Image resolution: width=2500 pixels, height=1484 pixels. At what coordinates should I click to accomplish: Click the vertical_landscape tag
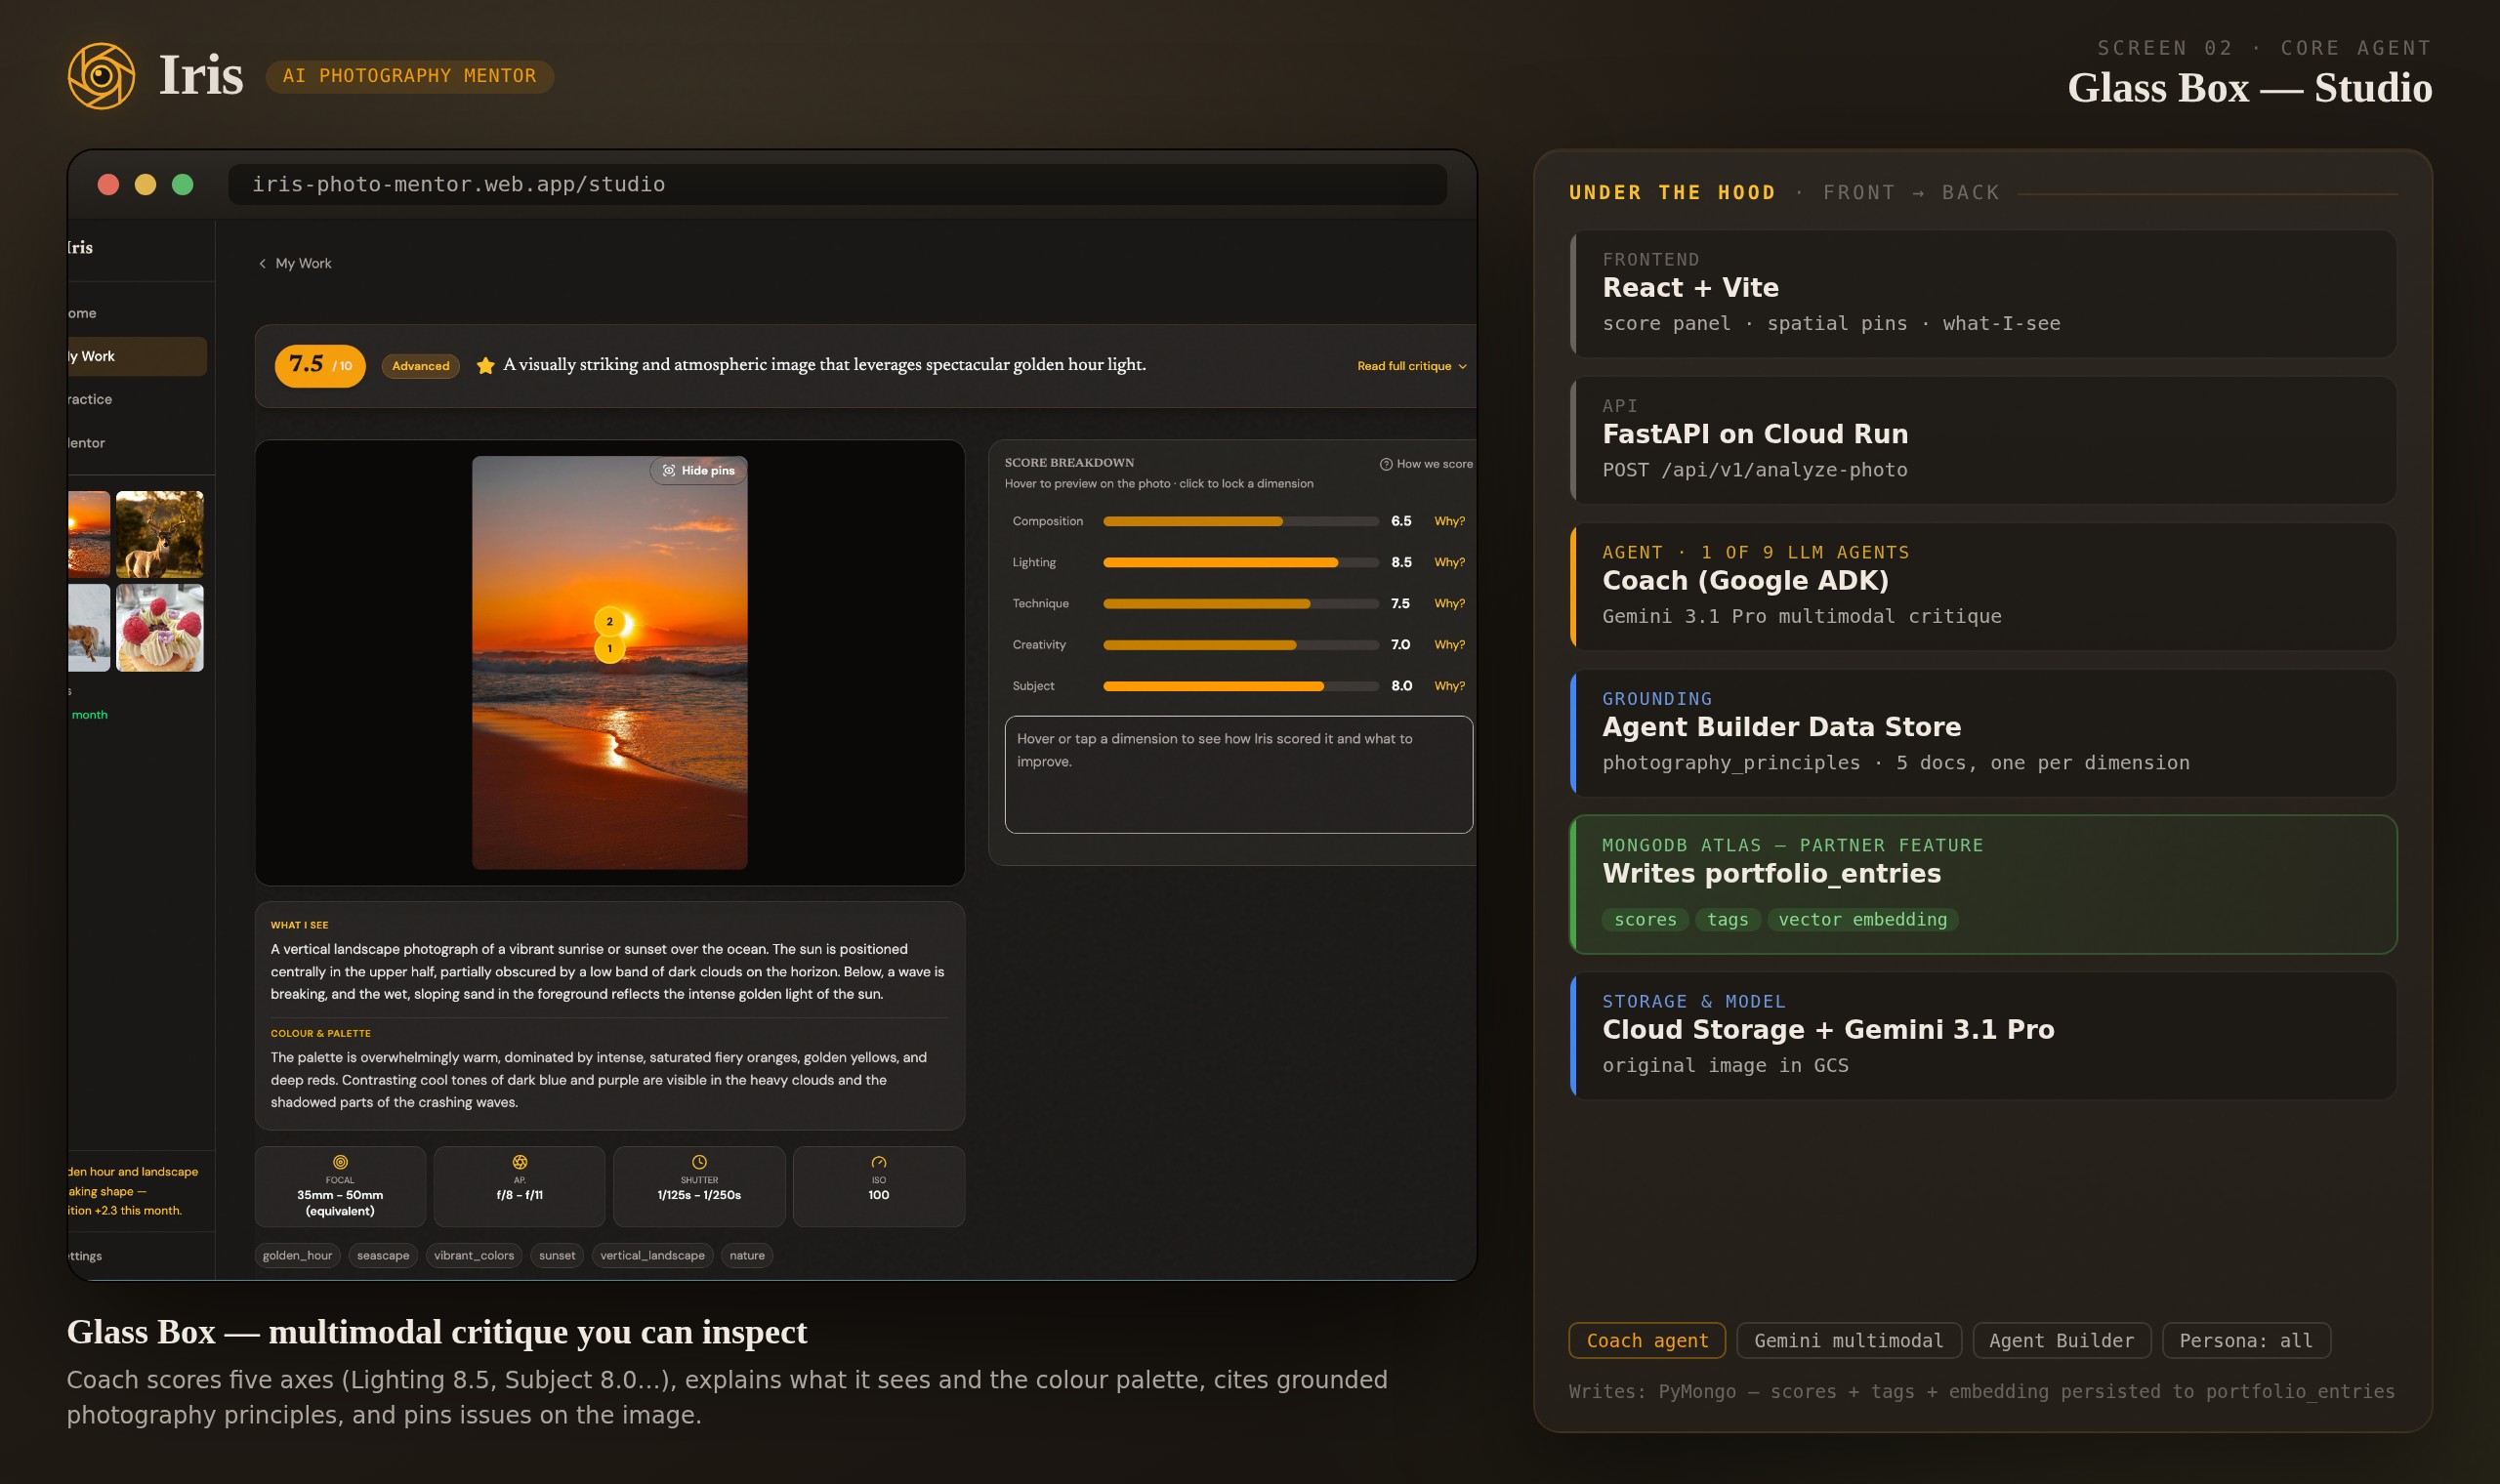click(652, 1256)
